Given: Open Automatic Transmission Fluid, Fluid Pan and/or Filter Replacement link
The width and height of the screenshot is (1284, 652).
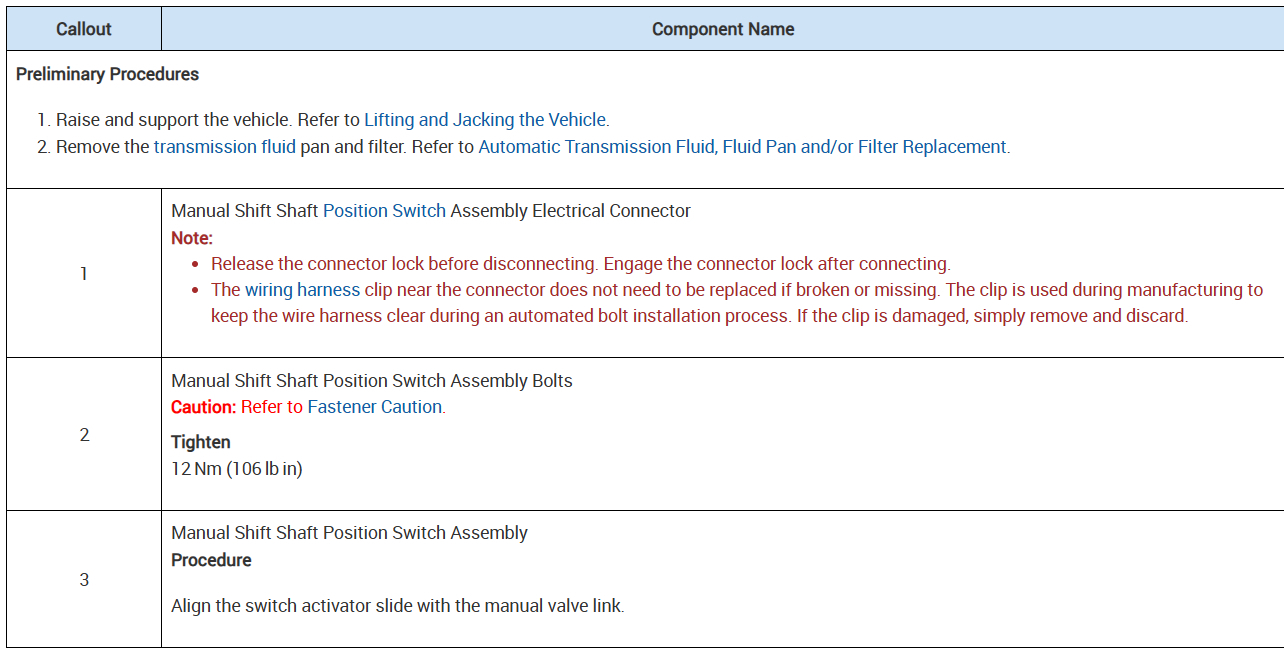Looking at the screenshot, I should click(742, 147).
